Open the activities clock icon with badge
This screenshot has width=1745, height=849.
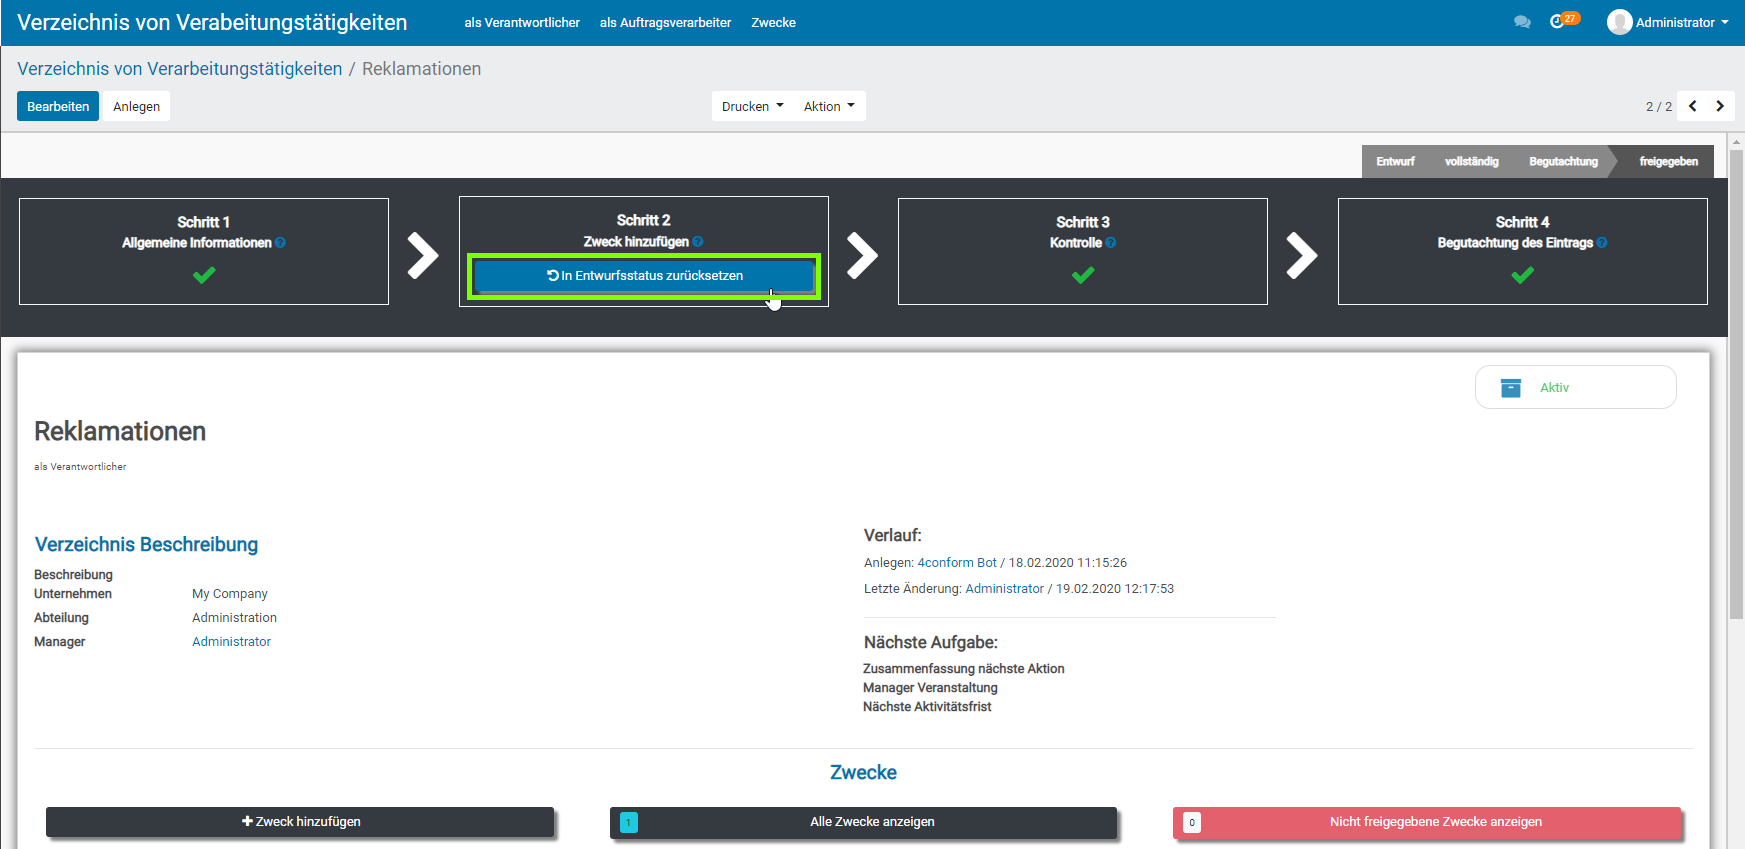coord(1558,21)
